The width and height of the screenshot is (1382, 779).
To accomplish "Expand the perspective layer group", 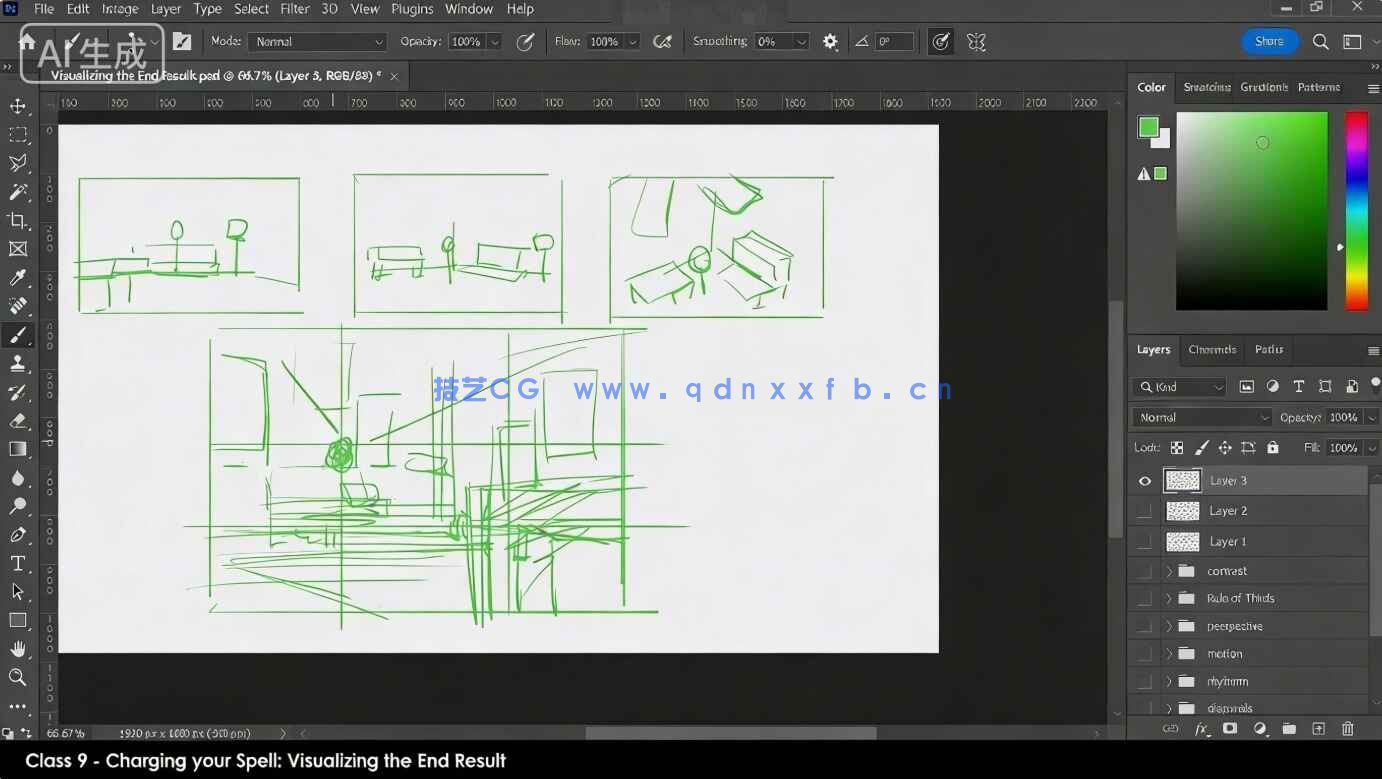I will tap(1168, 627).
